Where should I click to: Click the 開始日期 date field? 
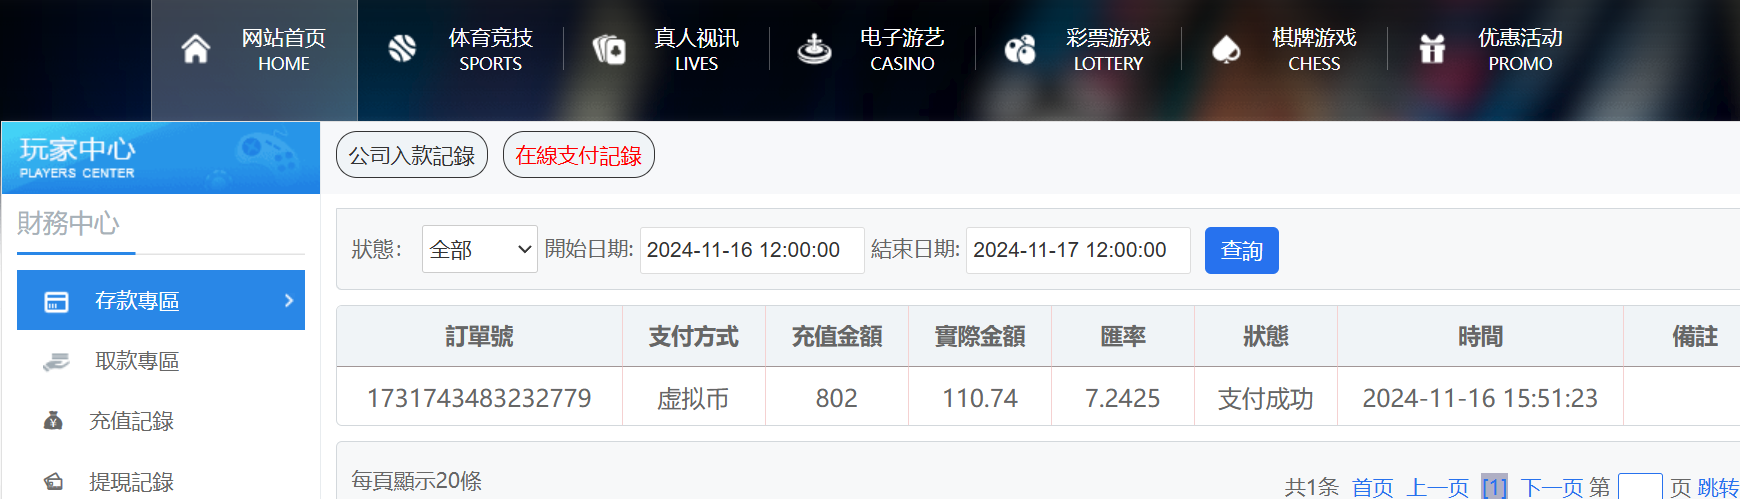pos(752,250)
